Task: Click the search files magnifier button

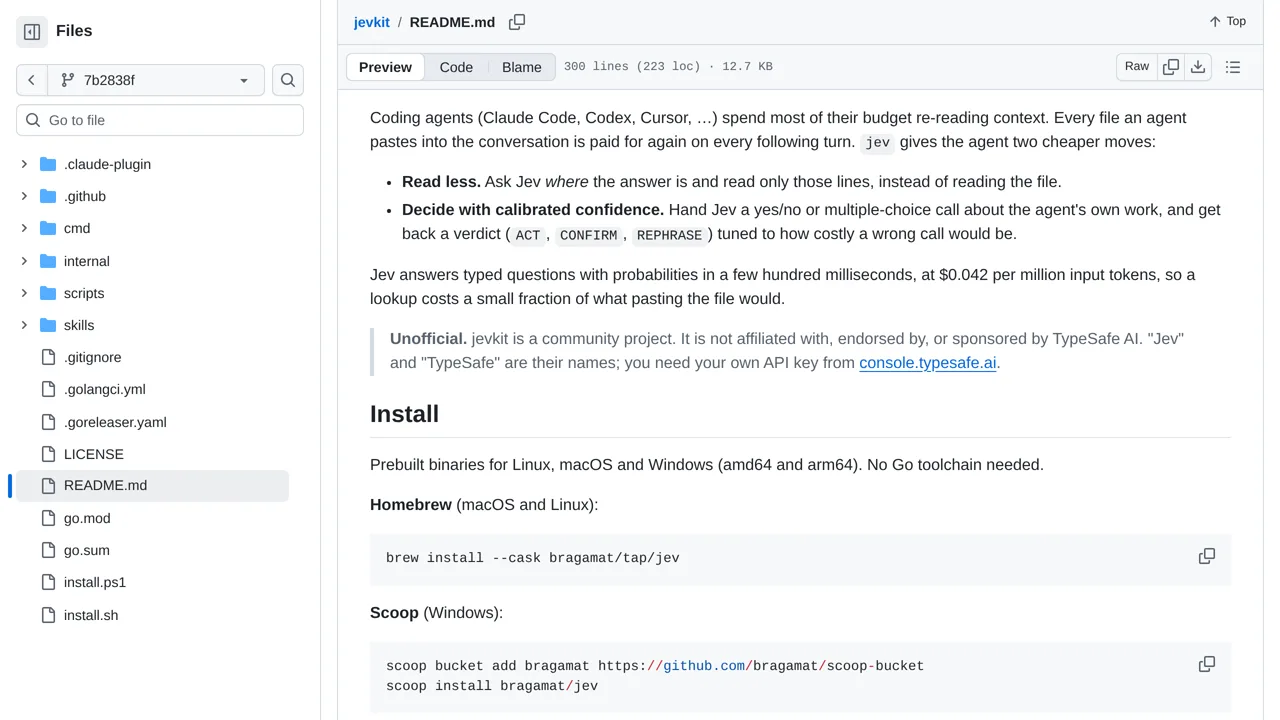Action: [x=288, y=80]
